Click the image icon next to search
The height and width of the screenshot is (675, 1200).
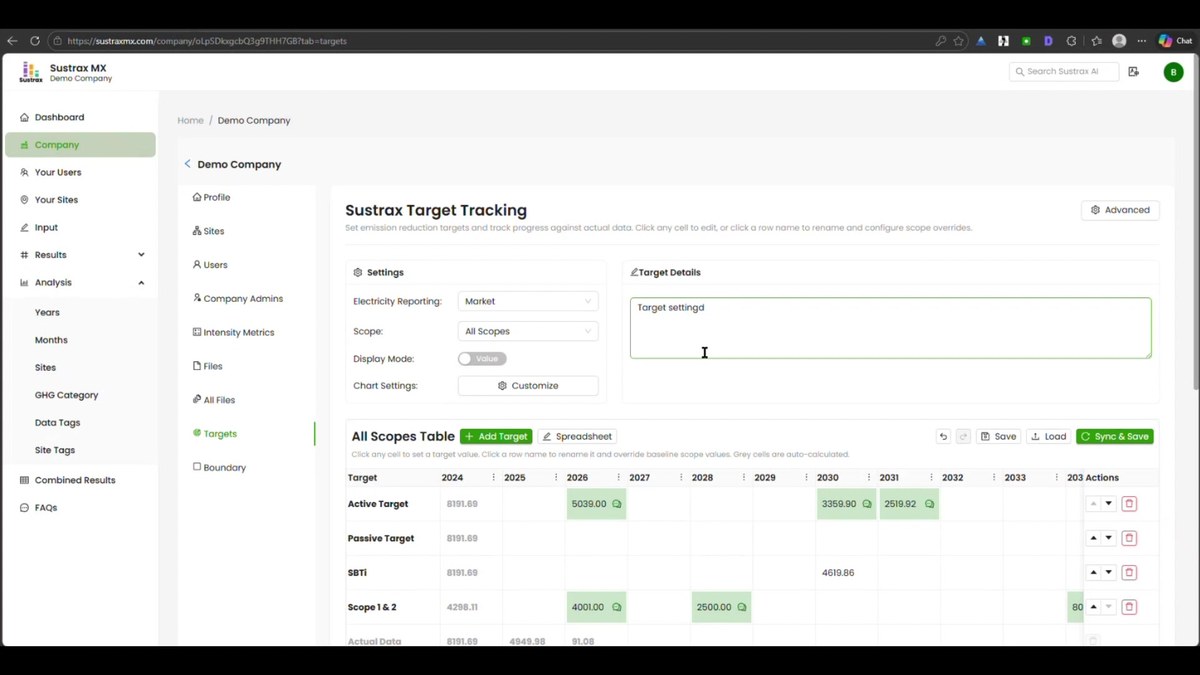(x=1133, y=72)
